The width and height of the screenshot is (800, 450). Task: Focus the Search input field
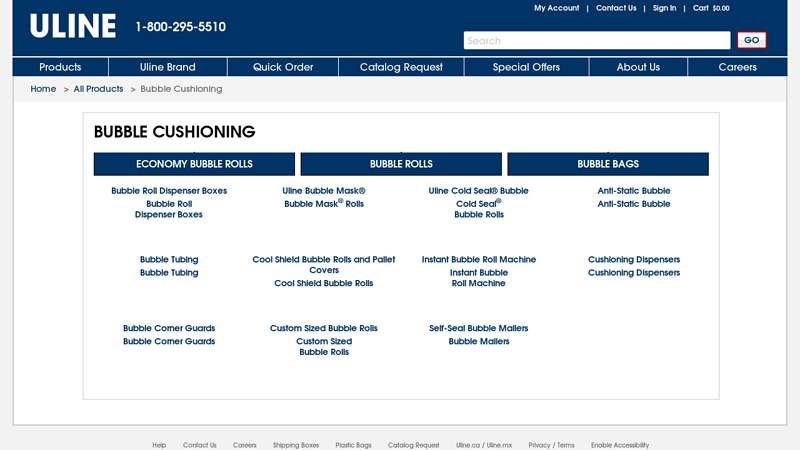point(596,41)
